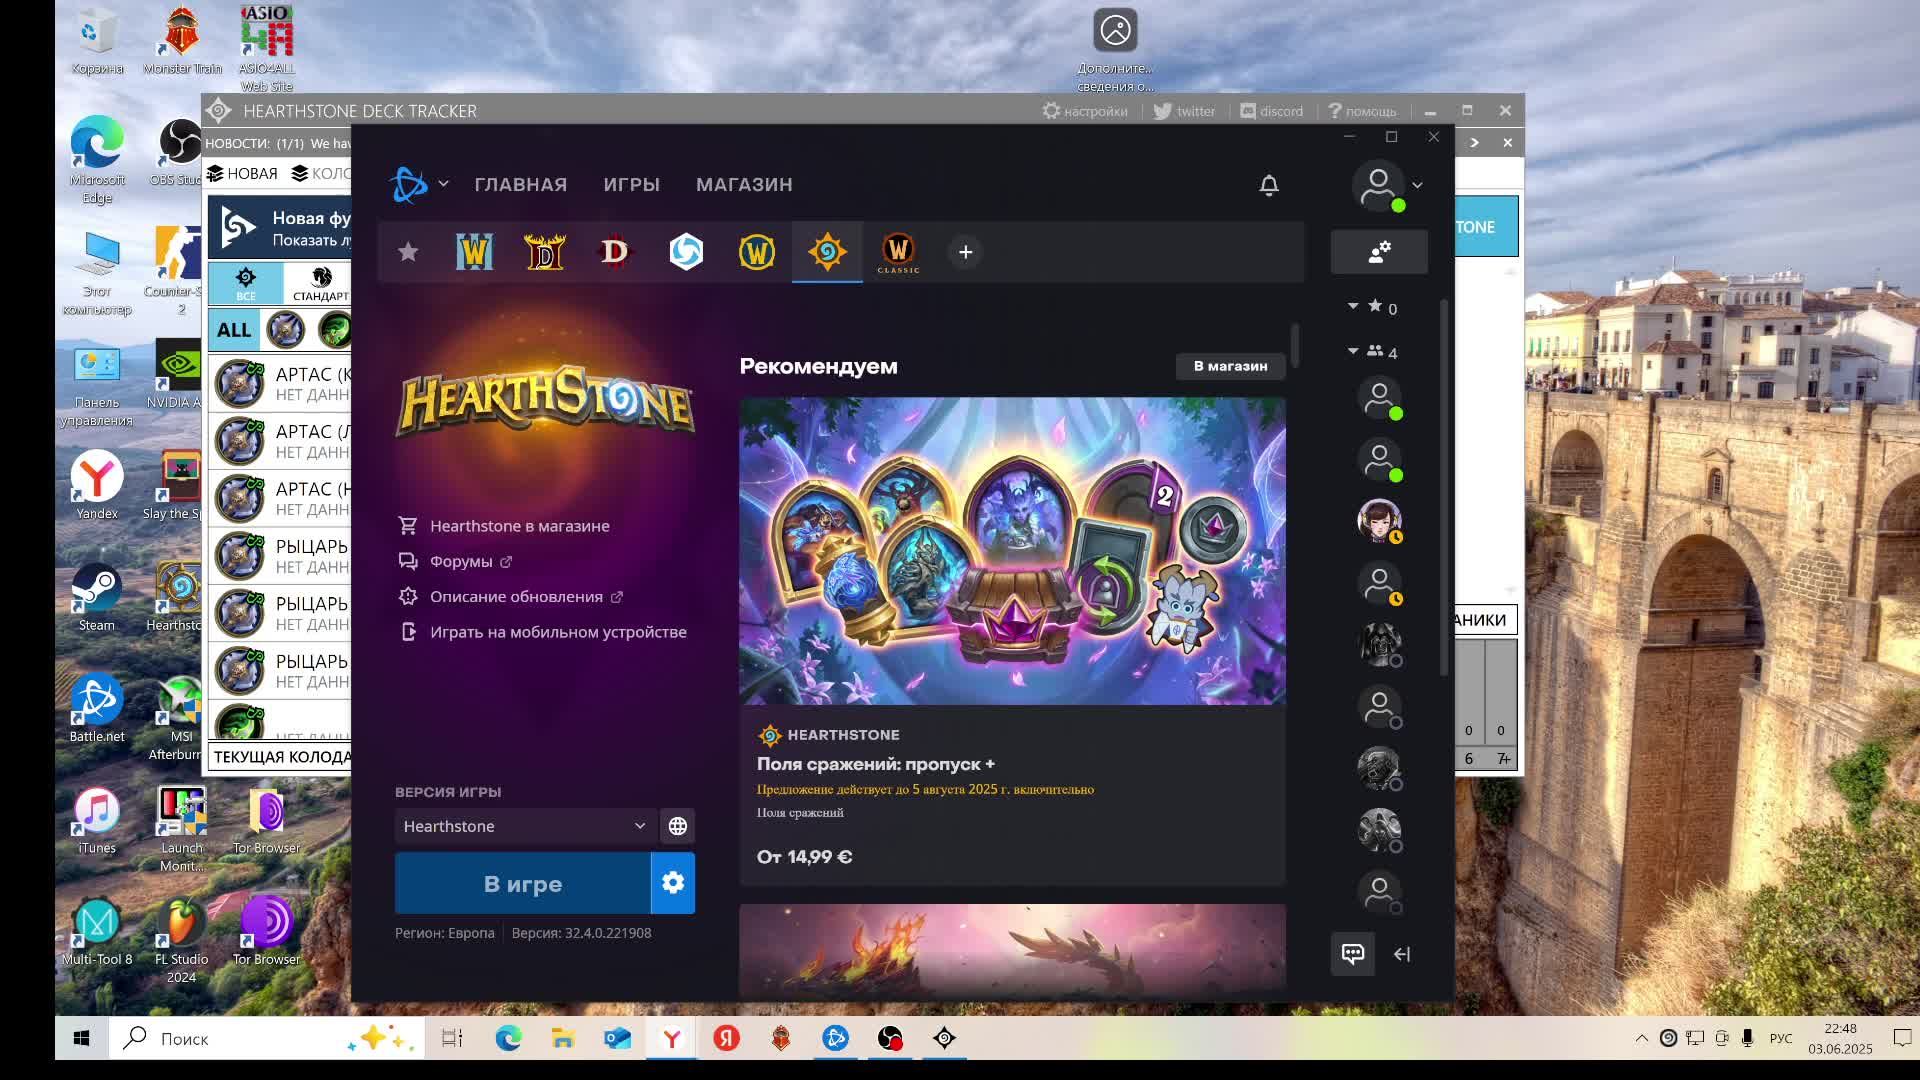Open the notifications bell
The image size is (1920, 1080).
[1269, 185]
